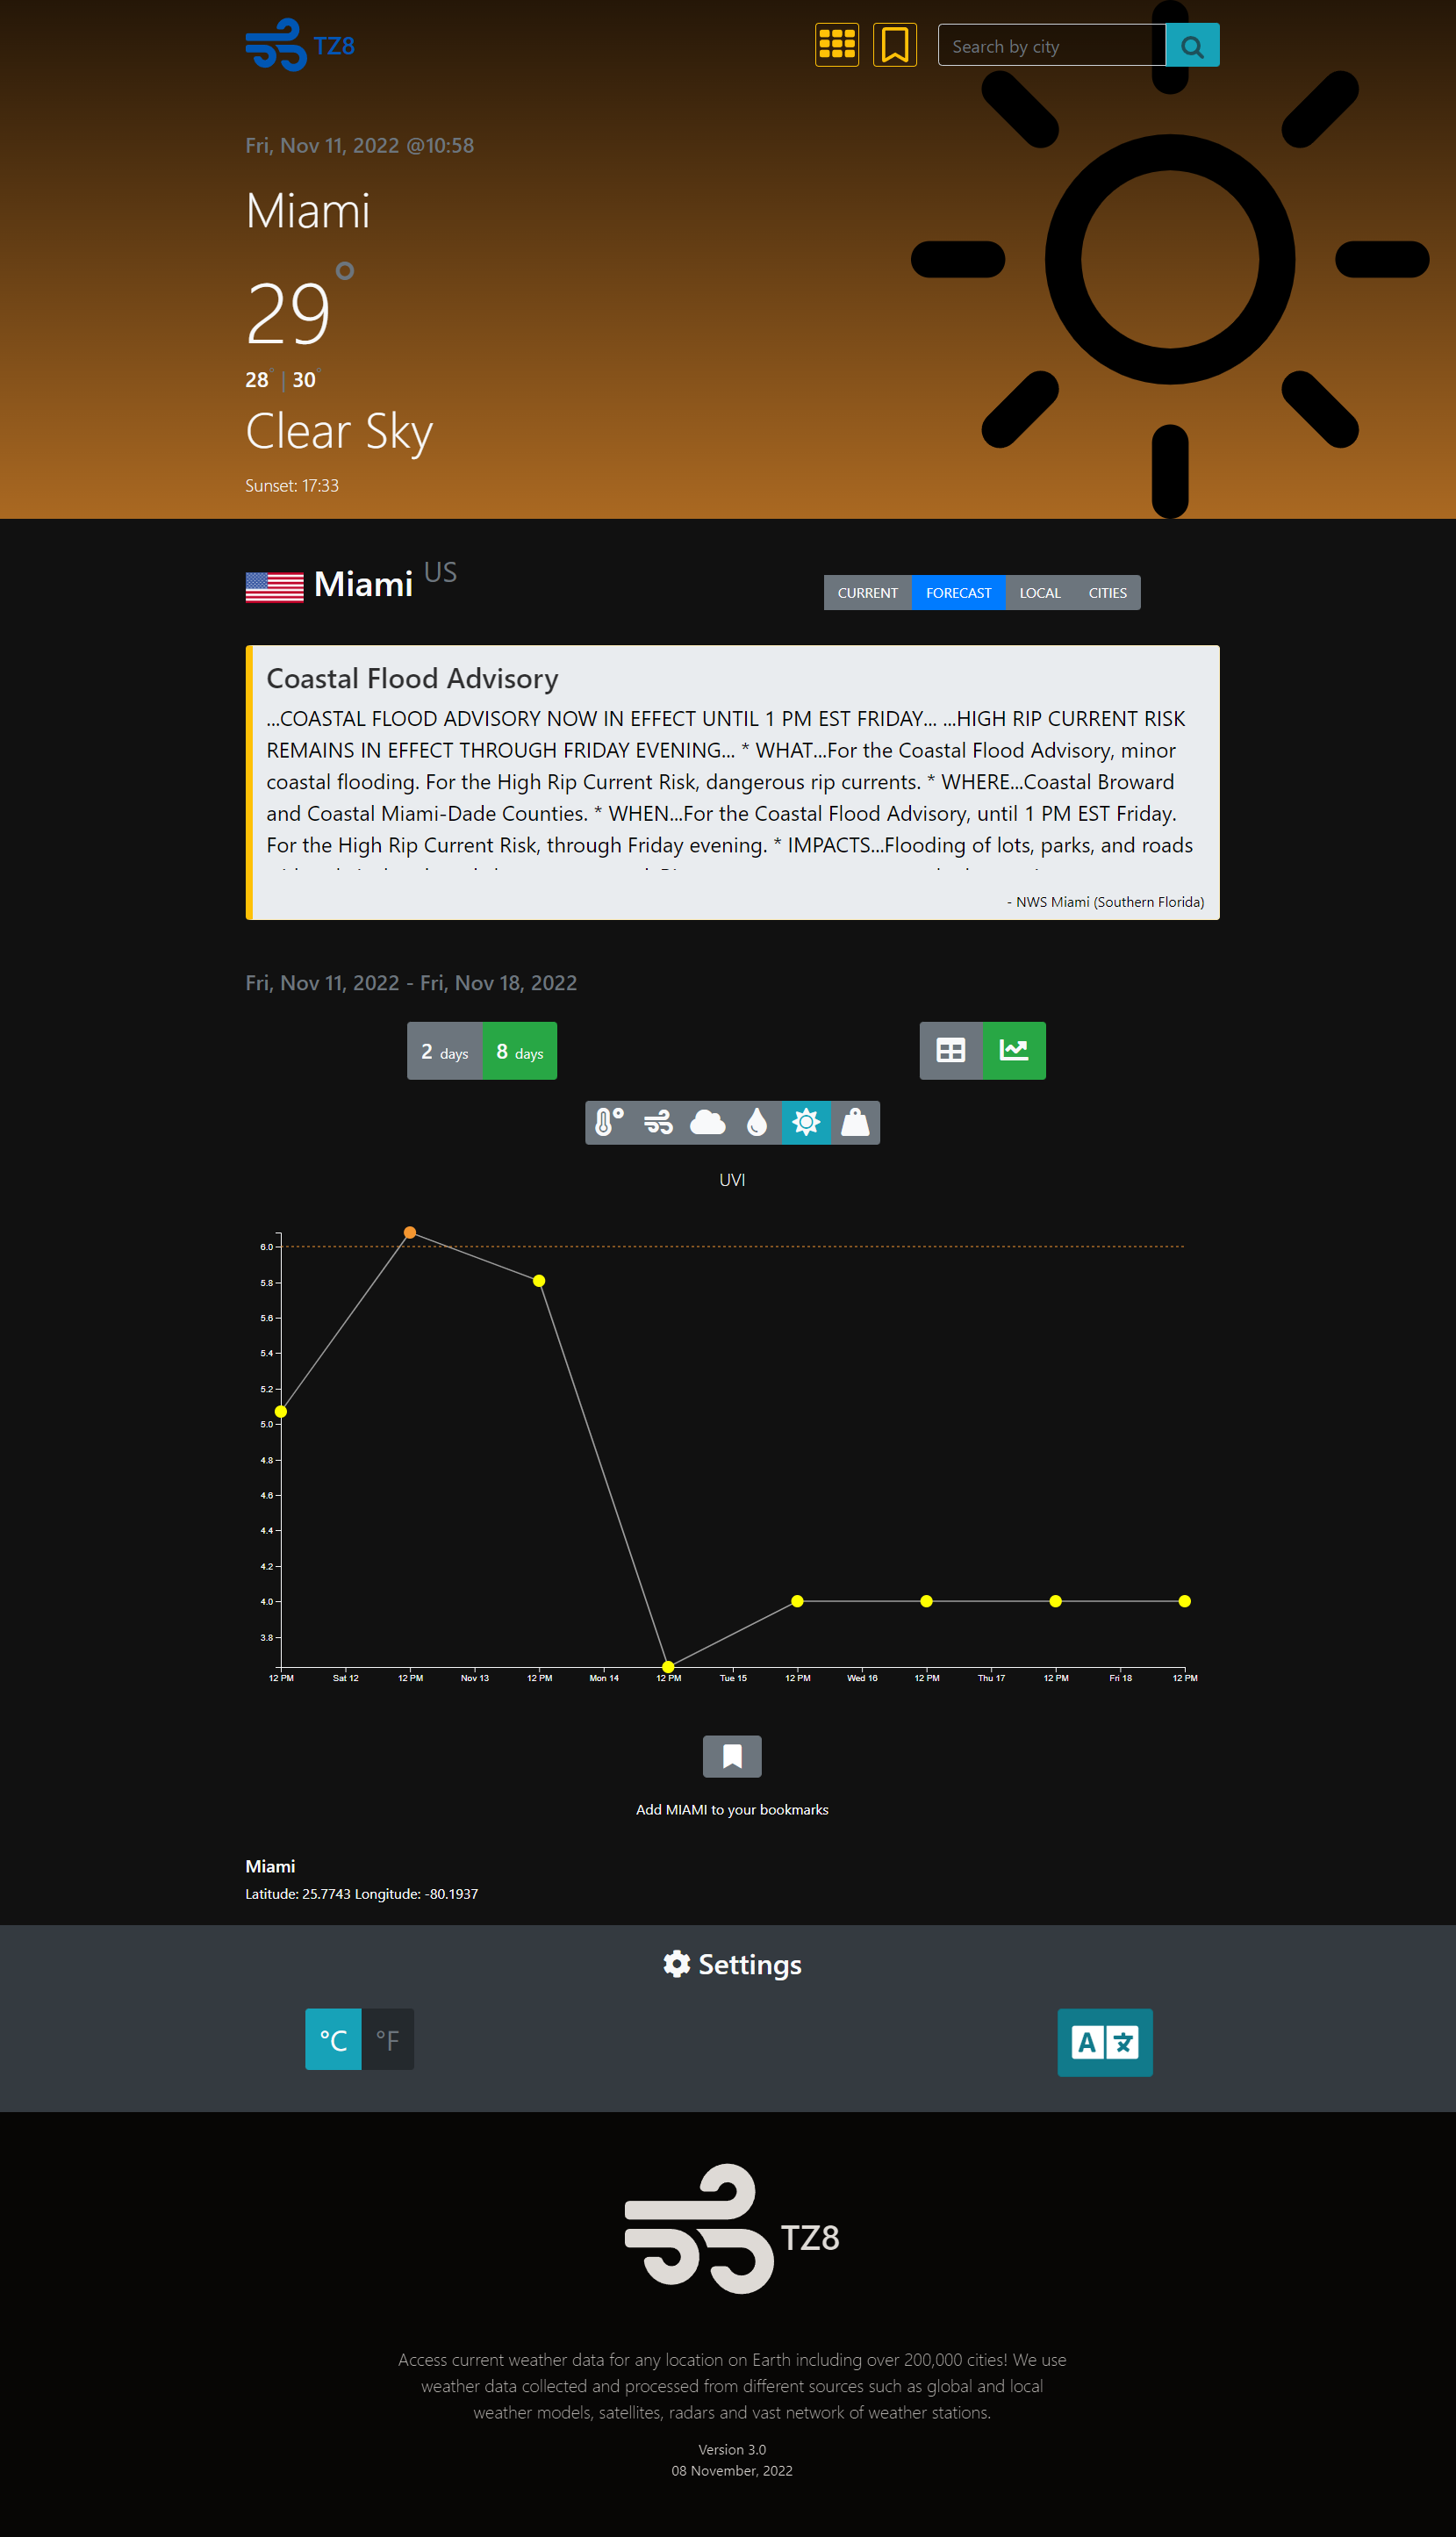Focus the Search by city field
The image size is (1456, 2537).
pos(1052,45)
